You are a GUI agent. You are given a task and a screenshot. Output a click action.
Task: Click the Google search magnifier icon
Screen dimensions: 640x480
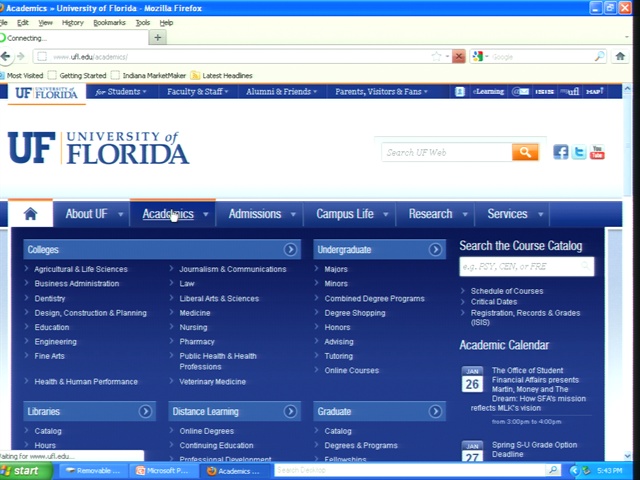599,56
